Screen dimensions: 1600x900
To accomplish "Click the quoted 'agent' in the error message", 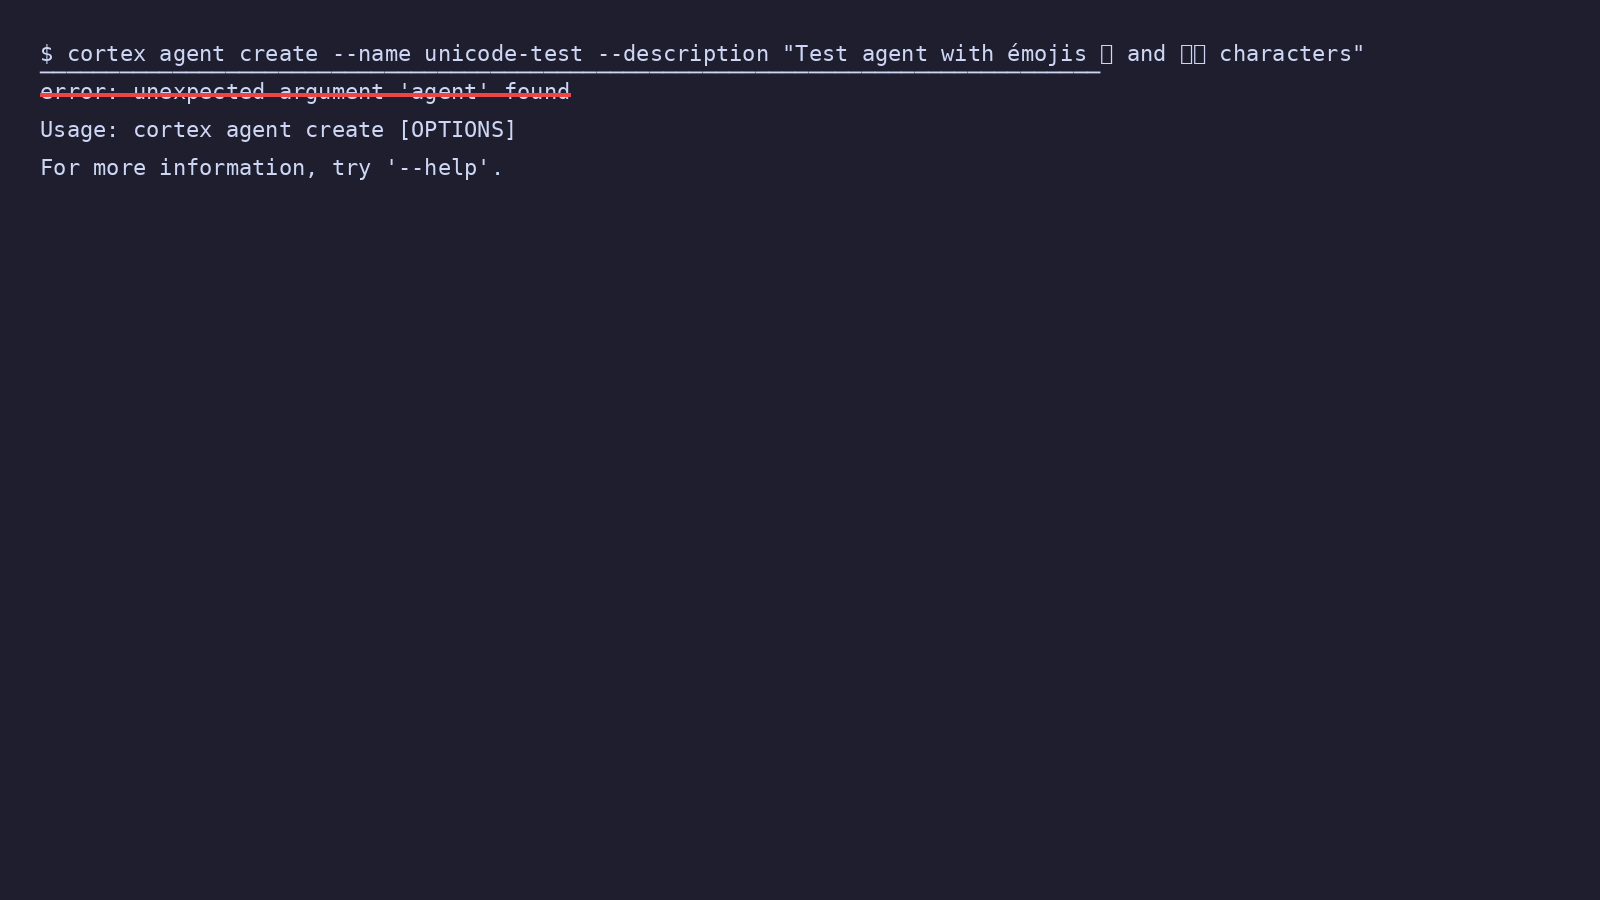I will [444, 92].
